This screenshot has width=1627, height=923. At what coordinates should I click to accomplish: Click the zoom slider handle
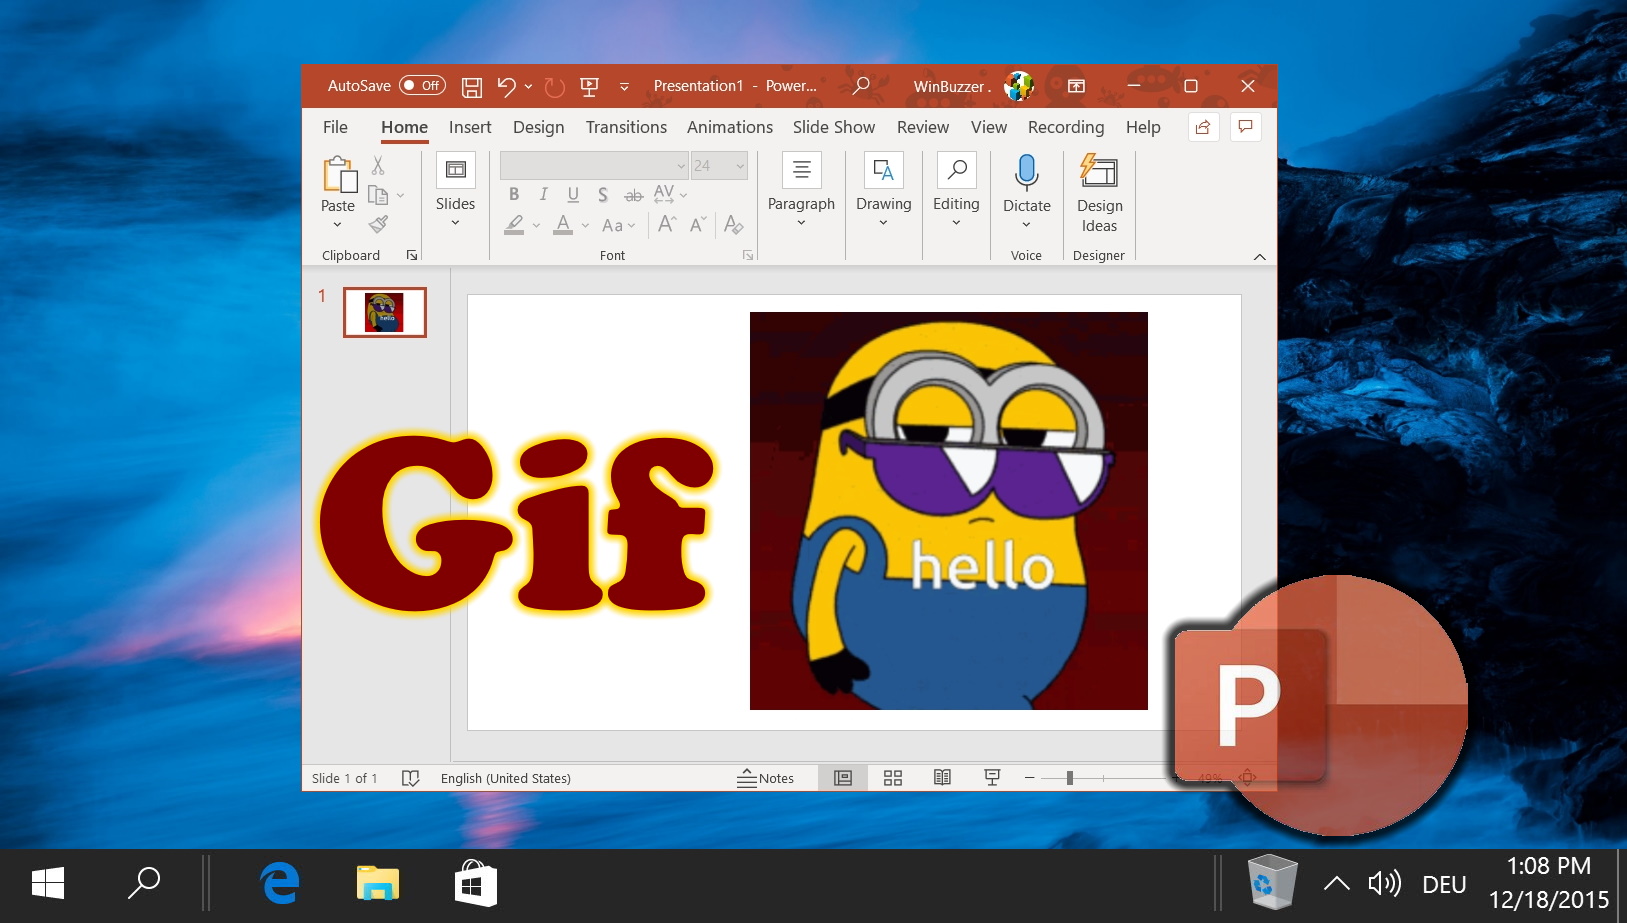[1069, 778]
